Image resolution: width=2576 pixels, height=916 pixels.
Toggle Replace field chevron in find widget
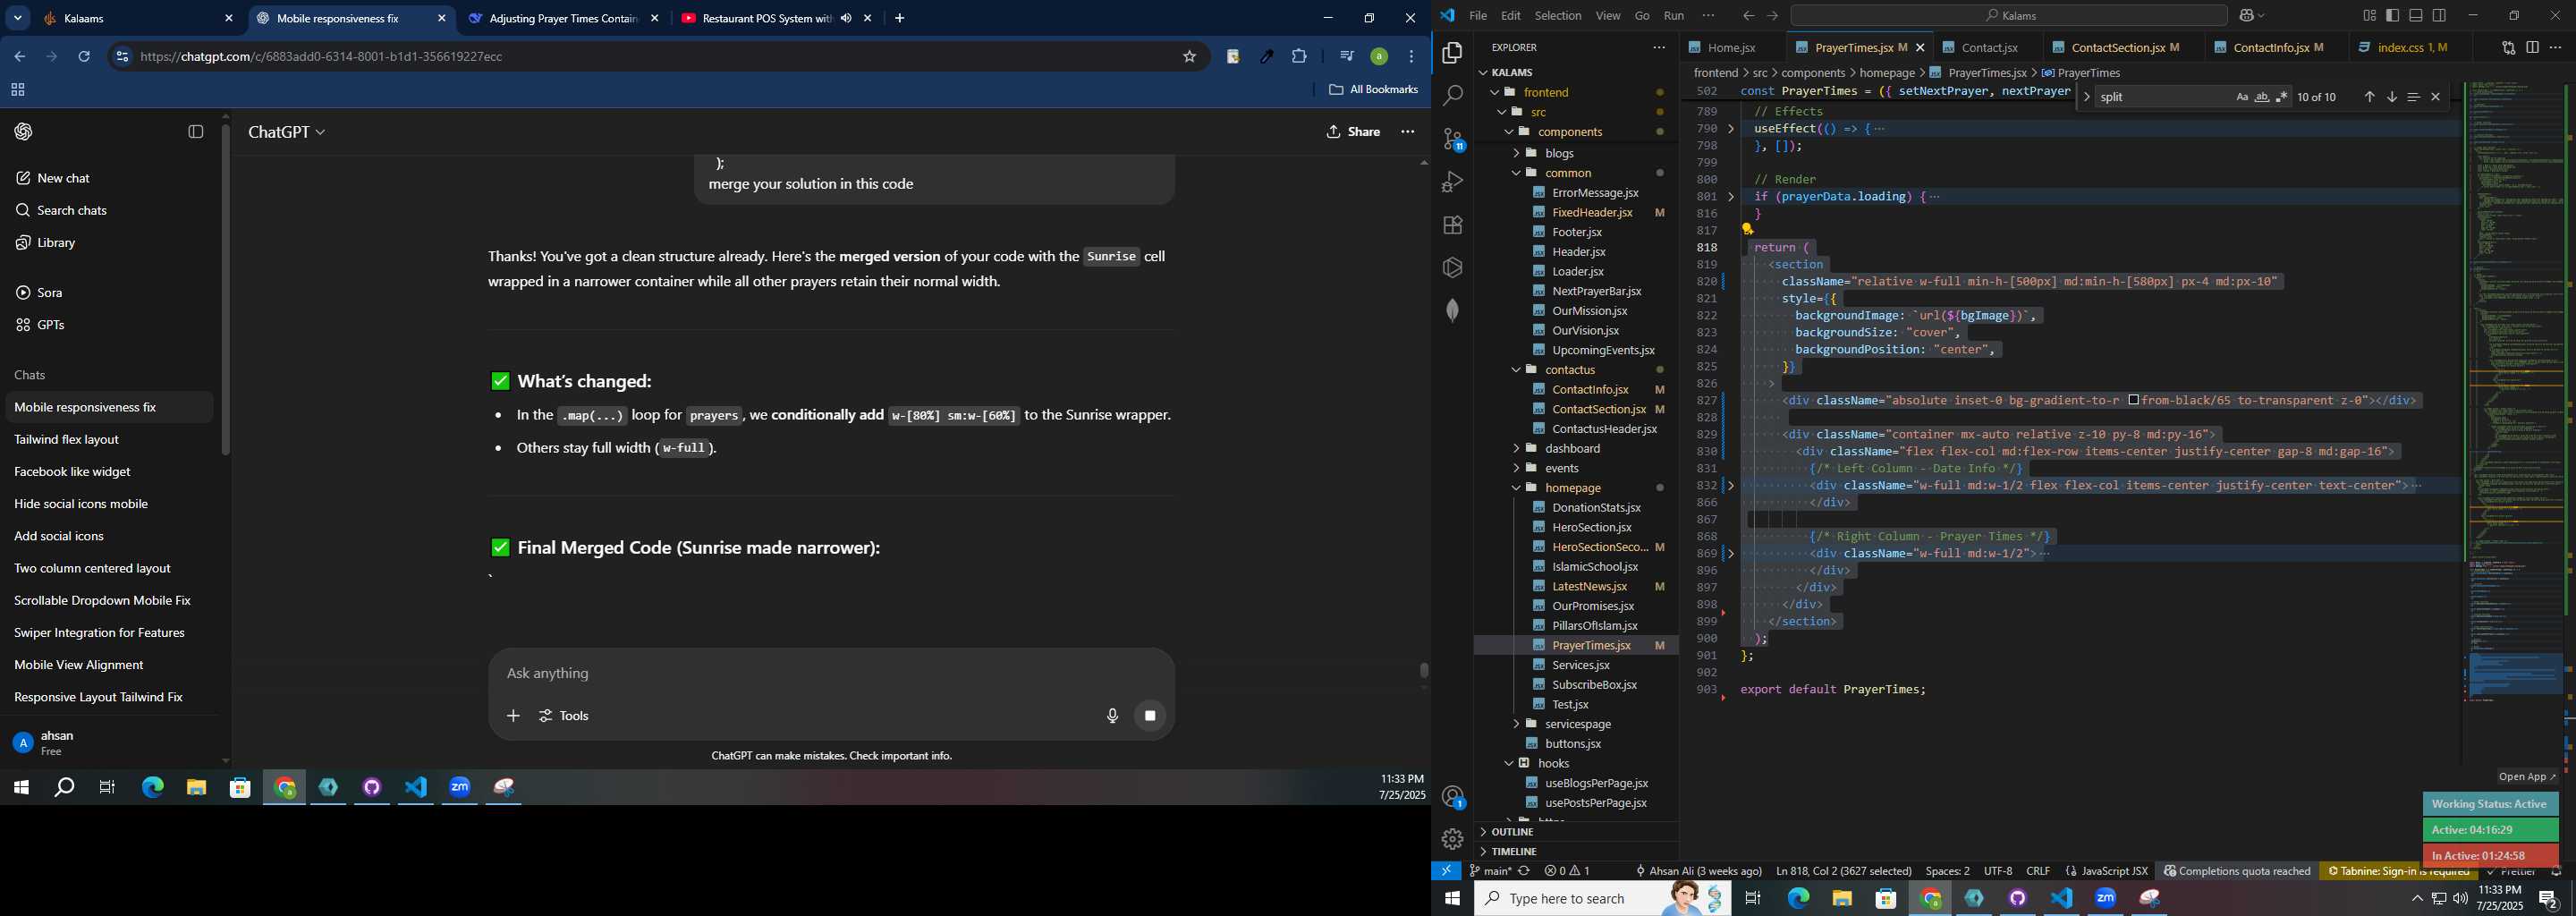(2086, 97)
